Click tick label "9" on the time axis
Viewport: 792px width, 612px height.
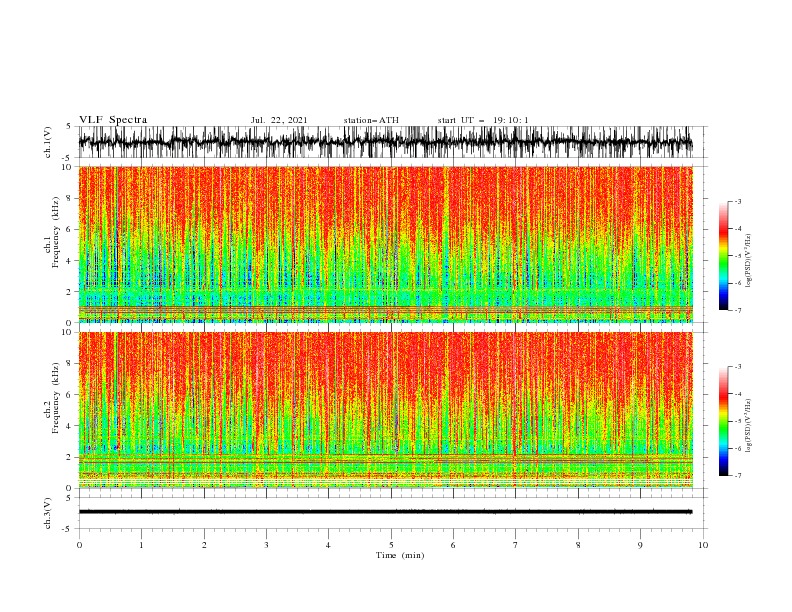(x=640, y=545)
